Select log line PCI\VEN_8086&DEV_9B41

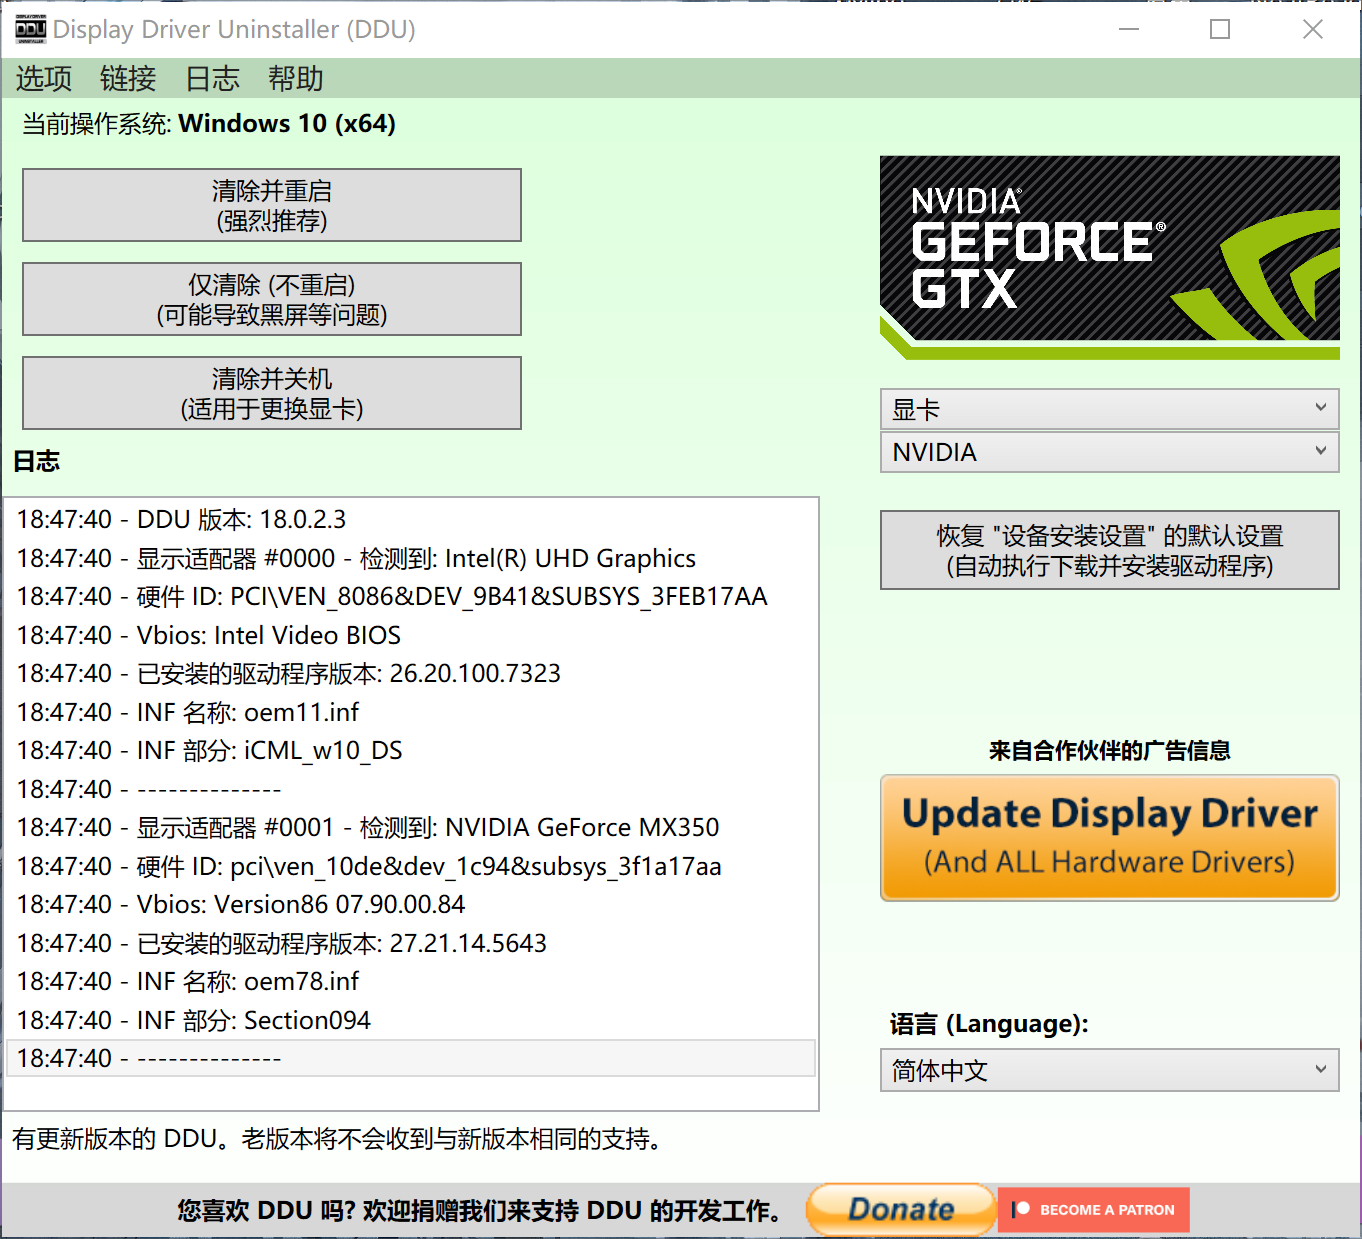(x=411, y=596)
